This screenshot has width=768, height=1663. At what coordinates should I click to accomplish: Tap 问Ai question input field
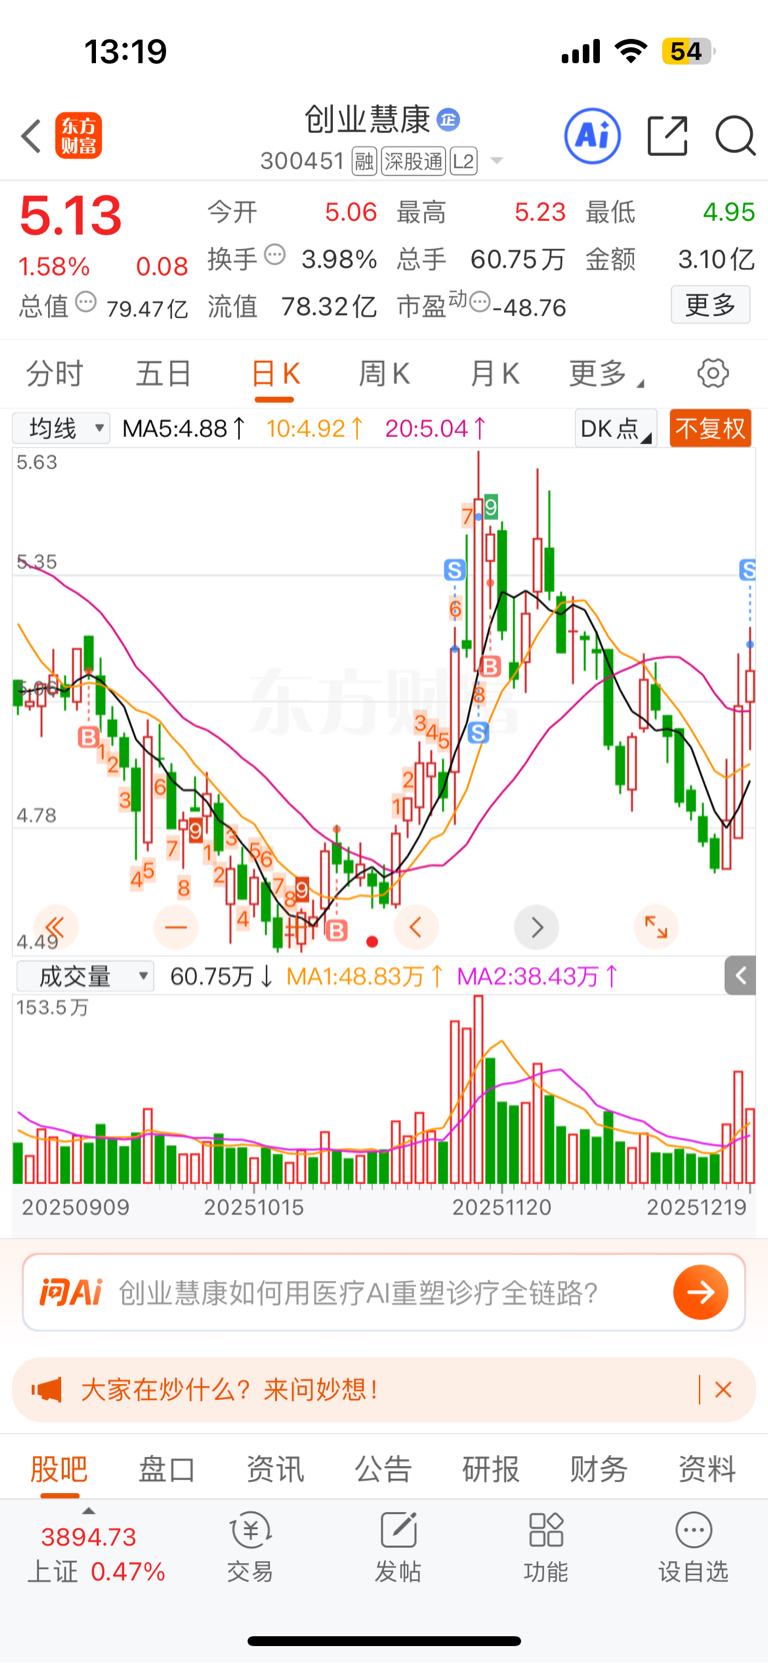click(x=384, y=1292)
